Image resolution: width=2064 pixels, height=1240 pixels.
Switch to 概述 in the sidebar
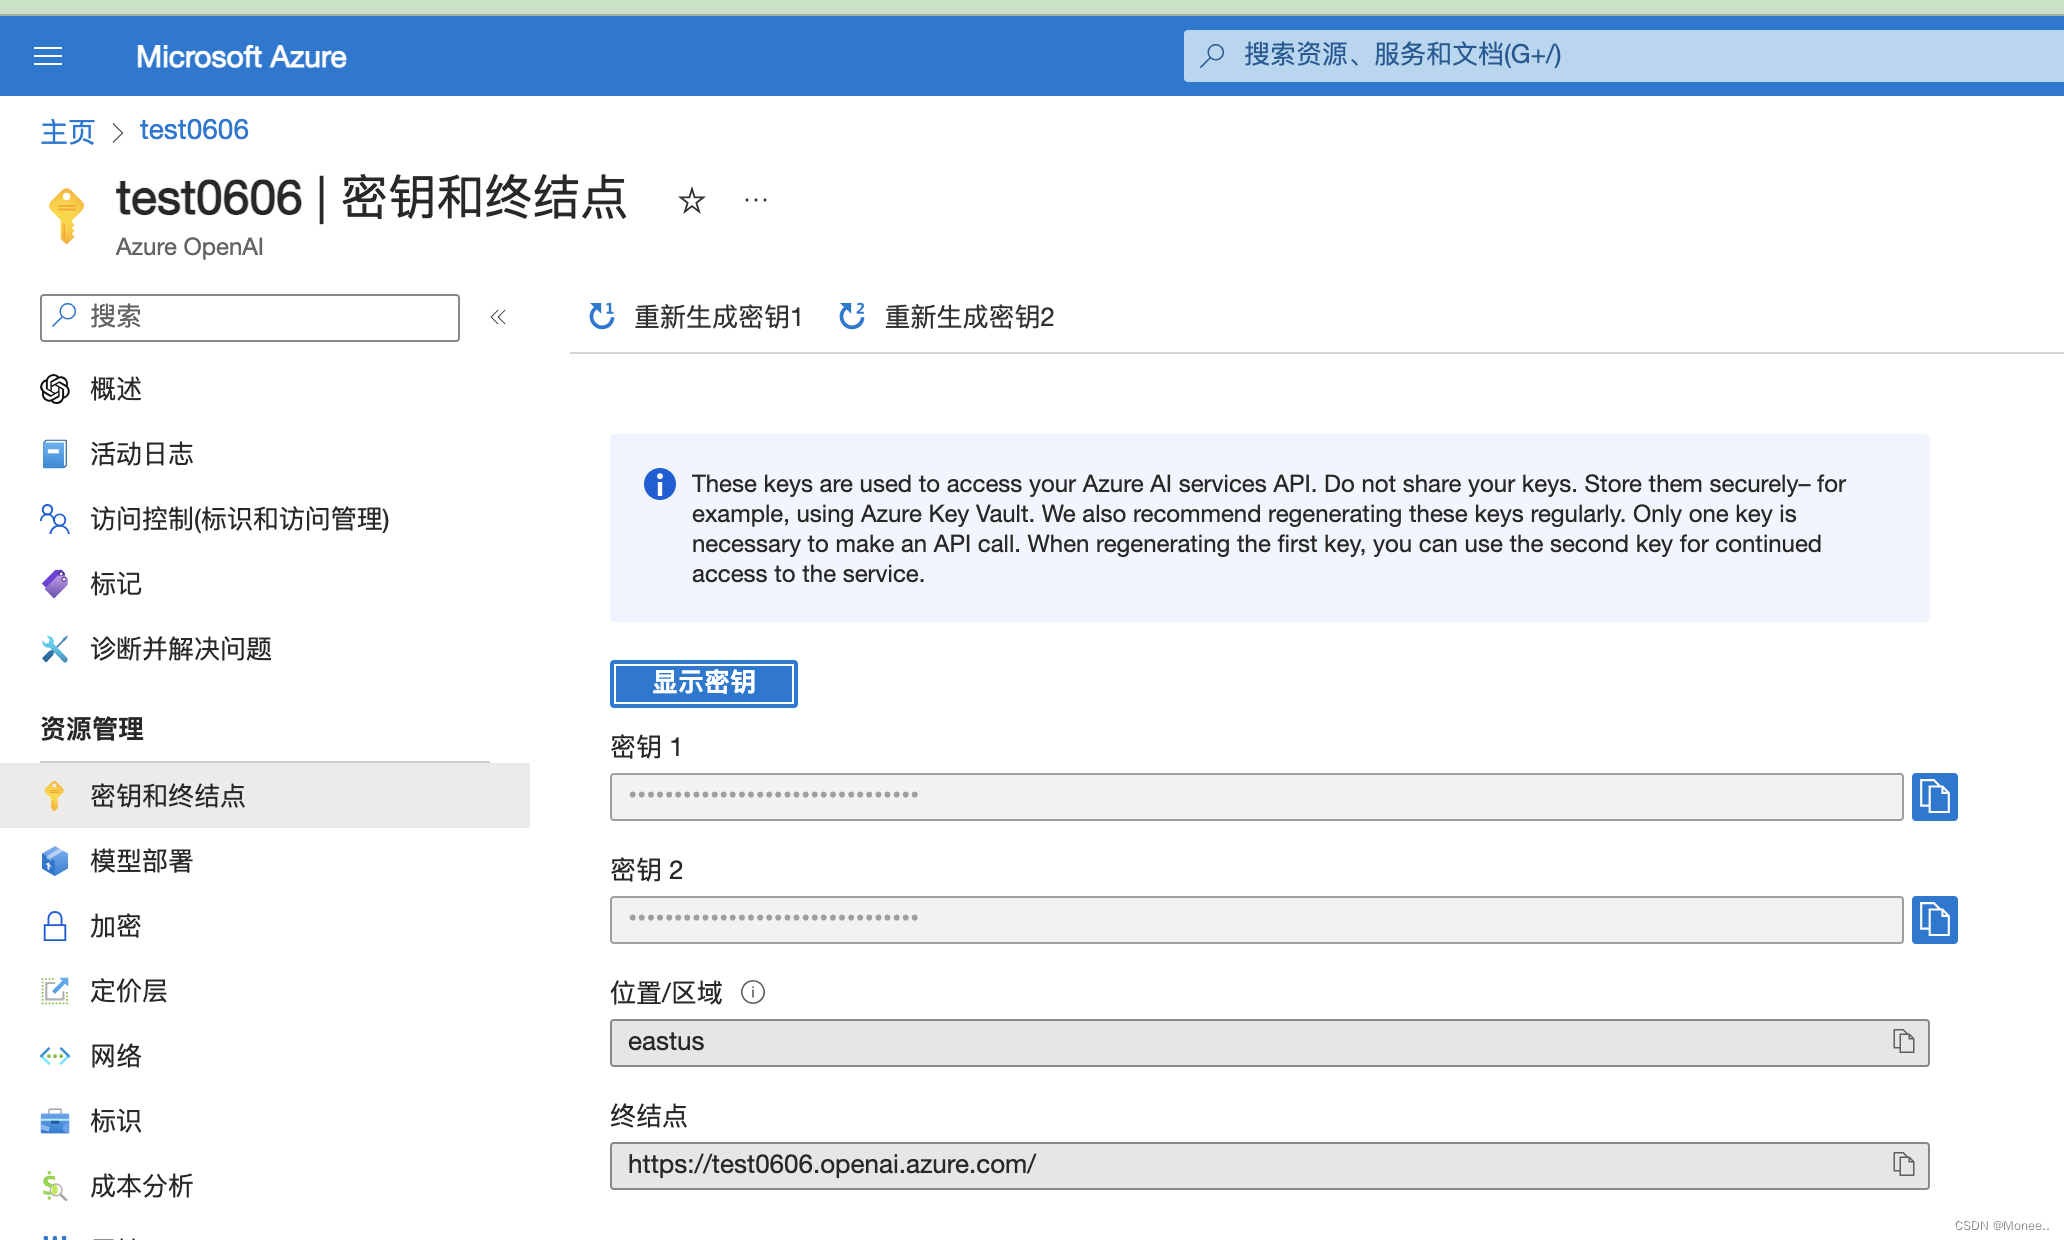[115, 389]
